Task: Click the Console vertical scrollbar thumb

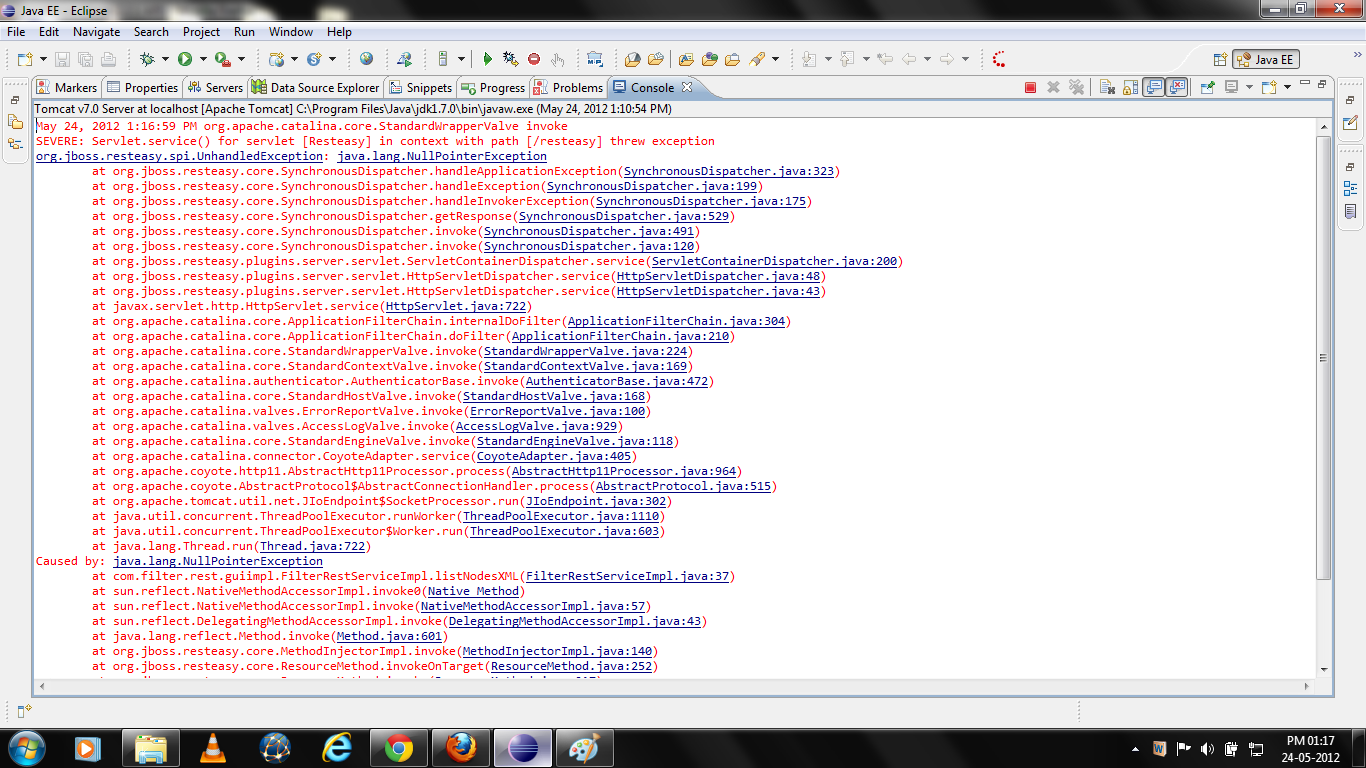Action: pos(1324,358)
